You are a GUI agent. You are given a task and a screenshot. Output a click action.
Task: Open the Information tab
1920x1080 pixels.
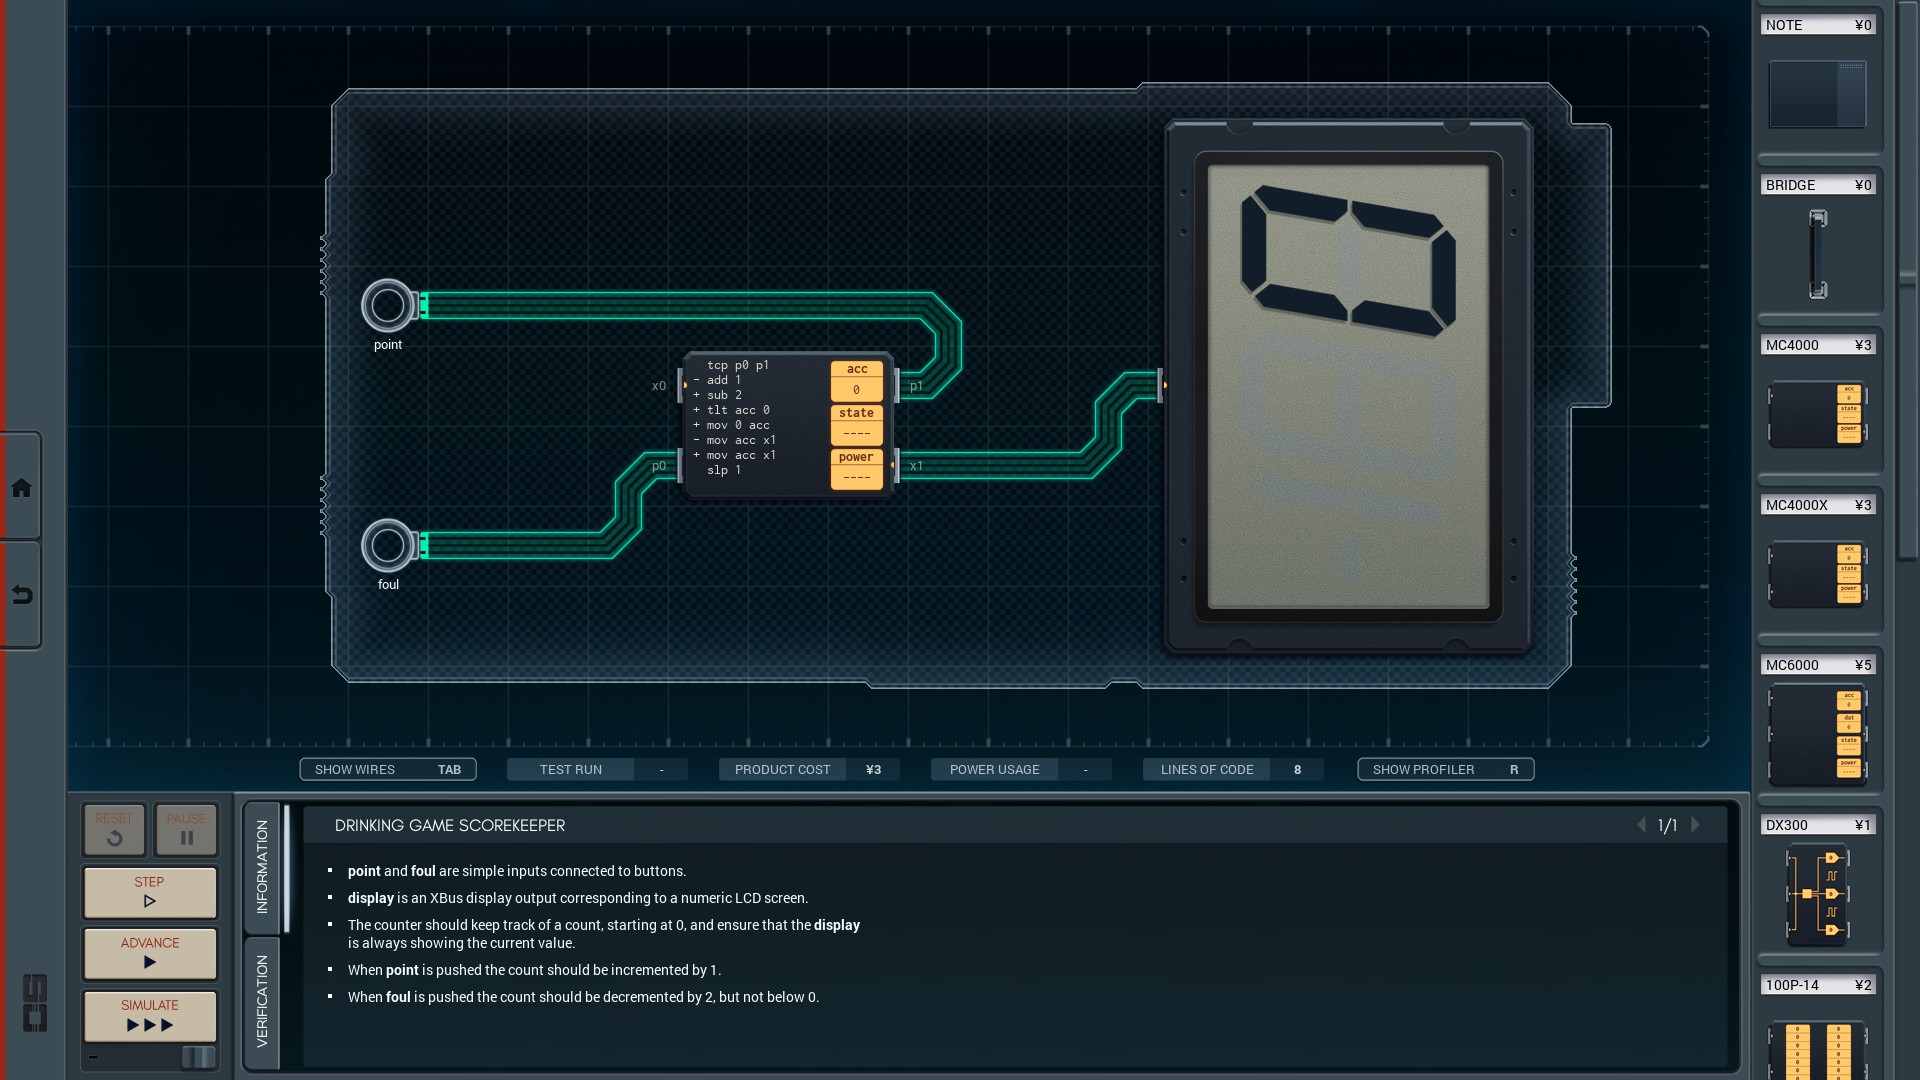pyautogui.click(x=262, y=866)
